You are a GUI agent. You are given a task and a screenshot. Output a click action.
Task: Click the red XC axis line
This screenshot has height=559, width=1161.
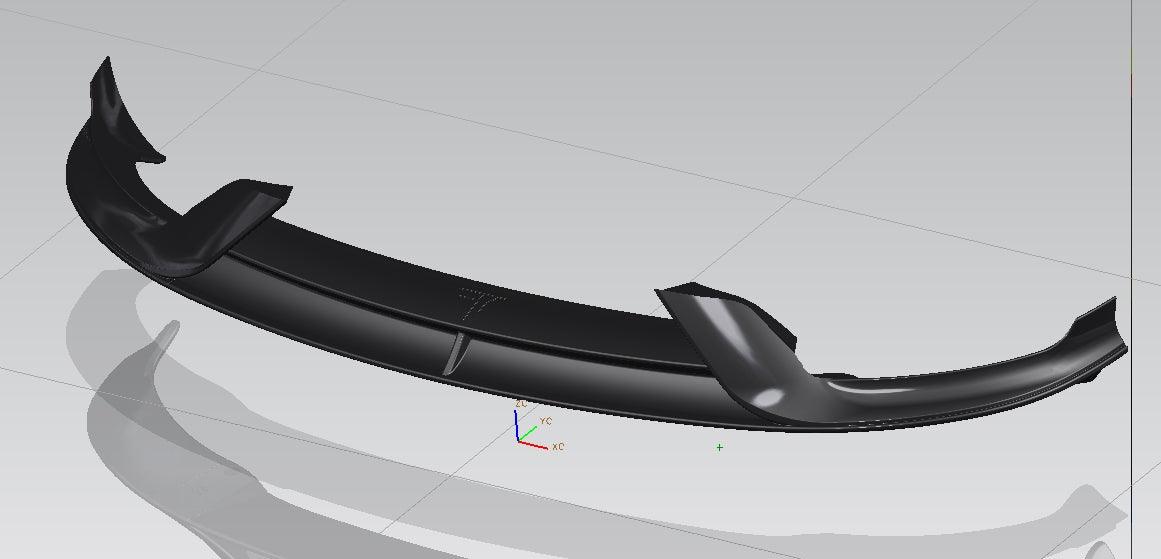coord(533,444)
